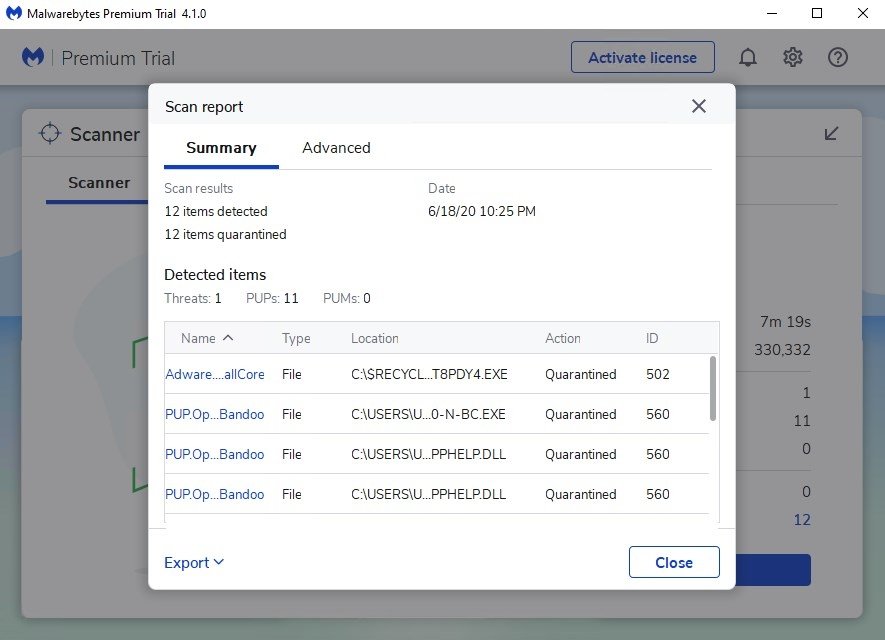The width and height of the screenshot is (885, 640).
Task: Click location 'C:\$RECYCL...T8PDY4.EXE'
Action: [430, 374]
